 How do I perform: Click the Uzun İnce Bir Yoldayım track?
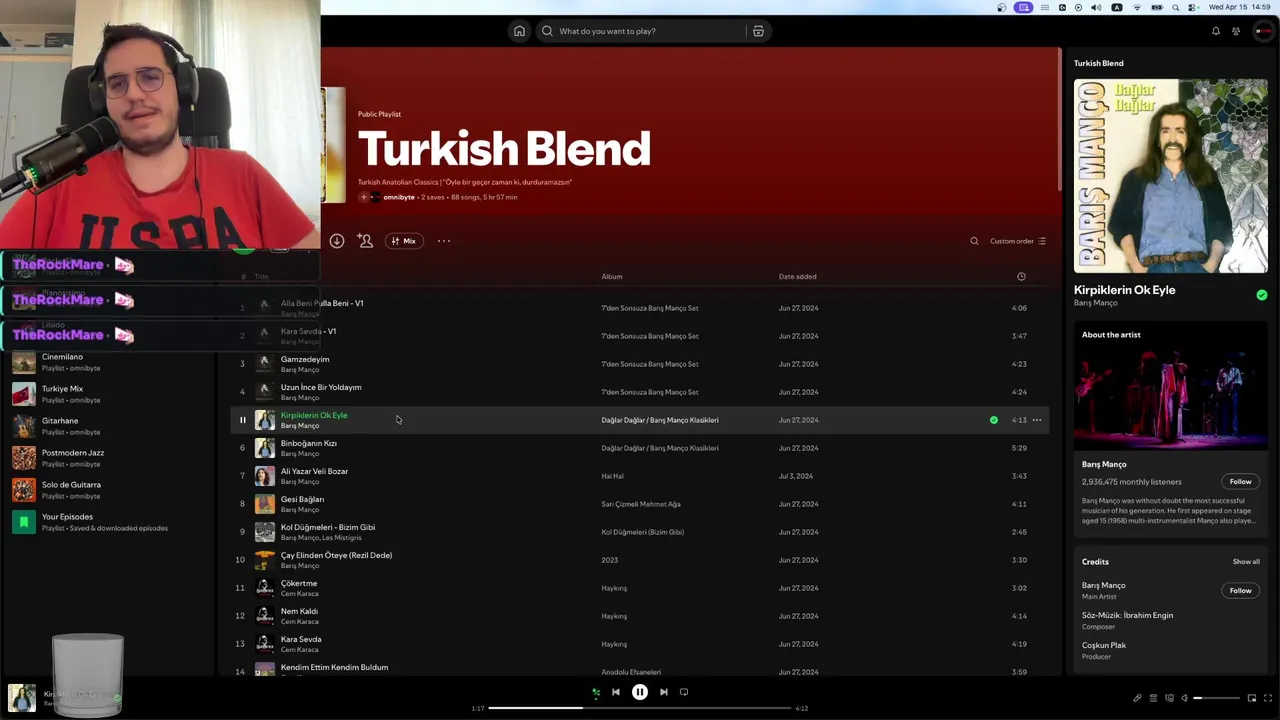pos(640,392)
